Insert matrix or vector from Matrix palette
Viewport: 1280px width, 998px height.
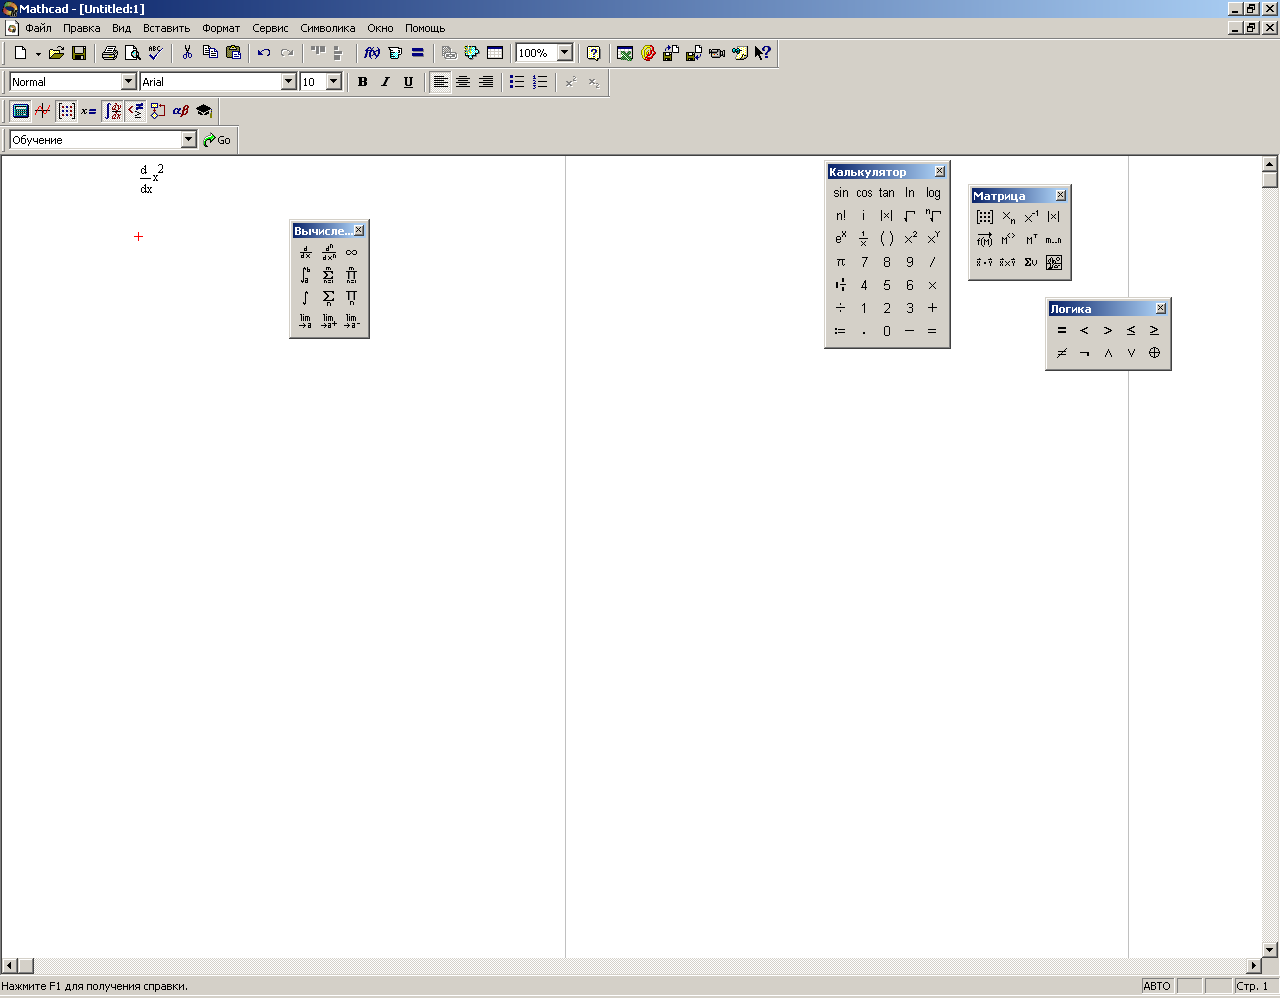point(985,217)
